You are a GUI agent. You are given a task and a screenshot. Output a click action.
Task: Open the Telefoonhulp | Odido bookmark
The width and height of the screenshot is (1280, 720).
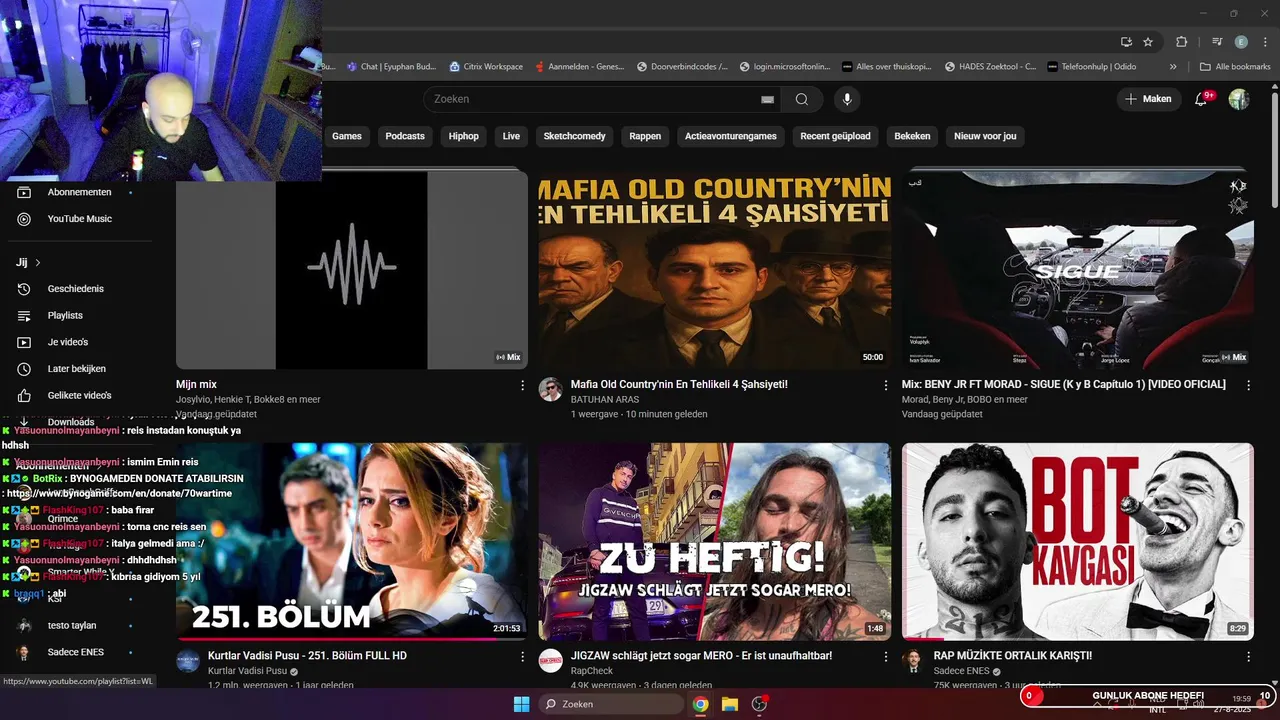1091,67
